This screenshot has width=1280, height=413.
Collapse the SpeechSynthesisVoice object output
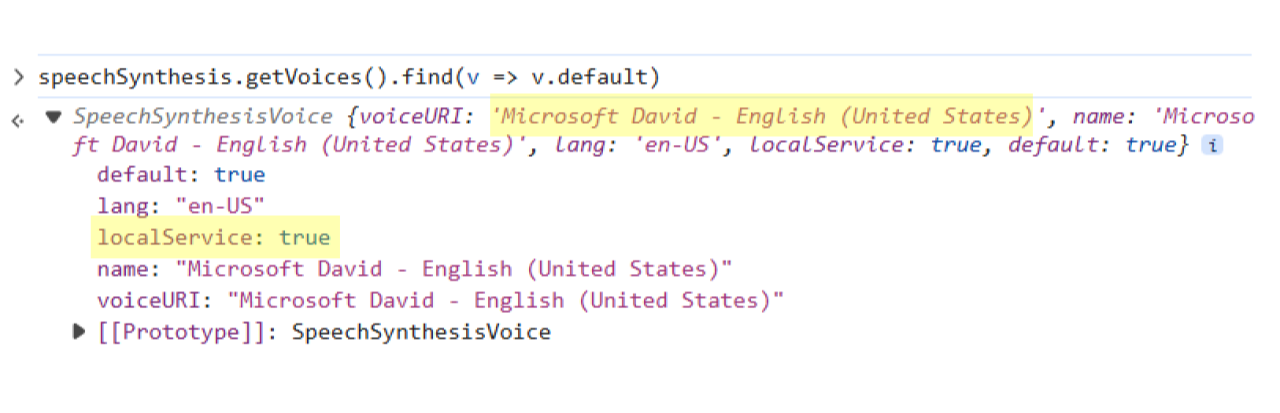[x=53, y=118]
